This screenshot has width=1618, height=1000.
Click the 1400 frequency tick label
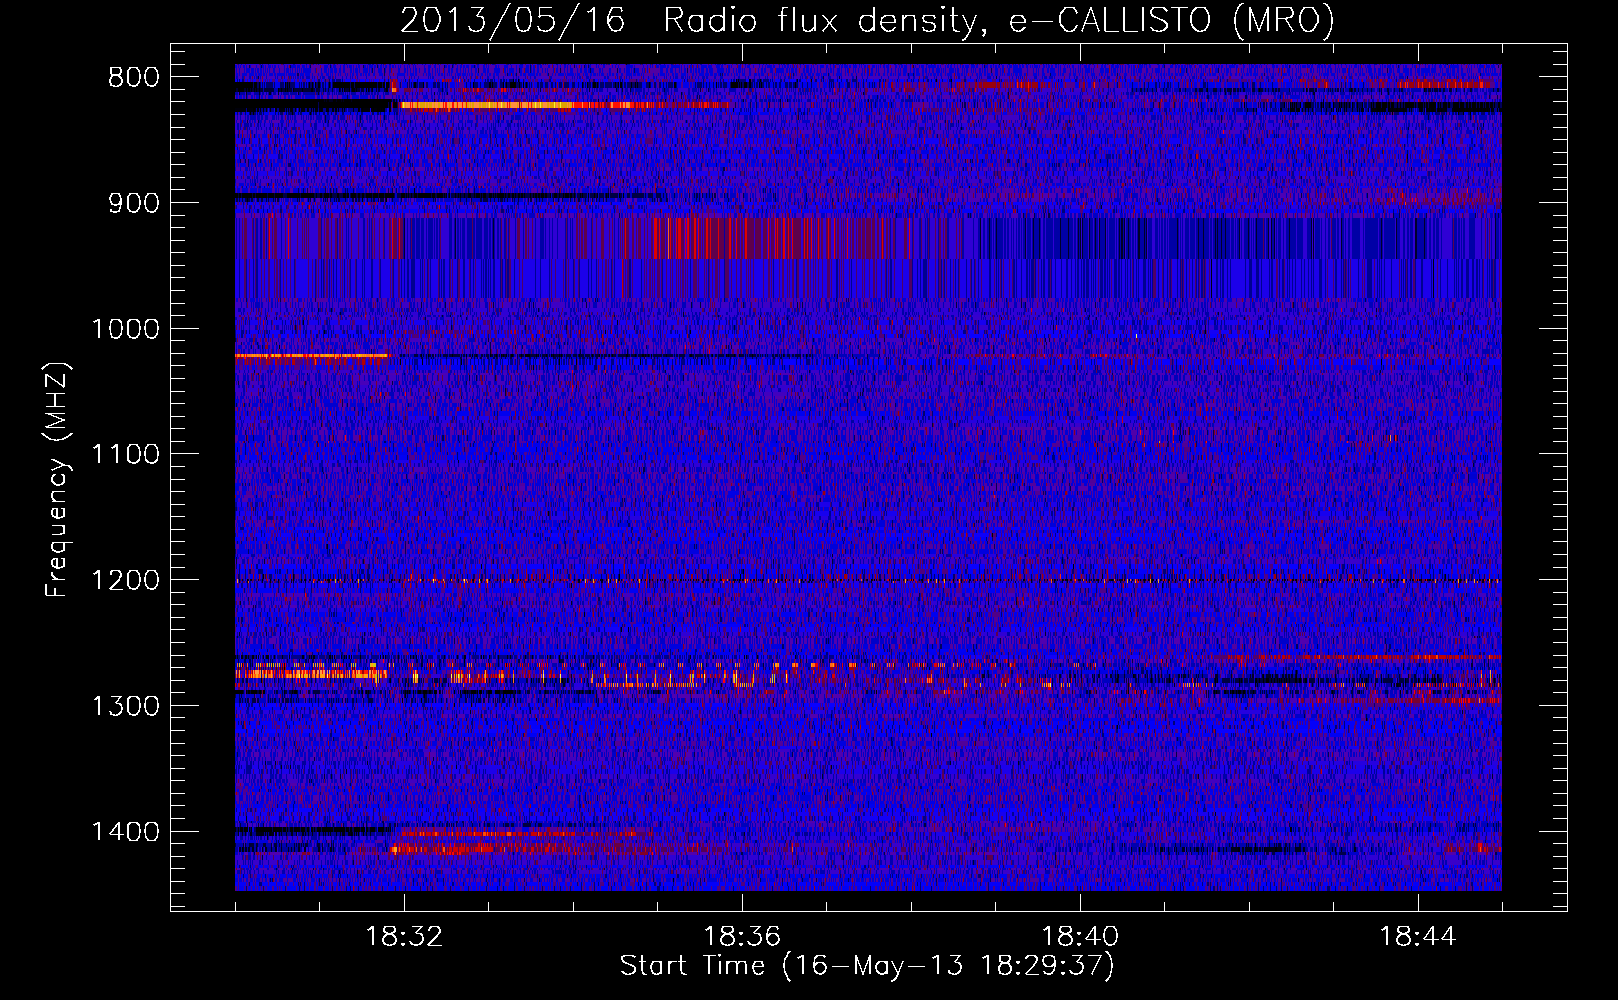point(125,832)
